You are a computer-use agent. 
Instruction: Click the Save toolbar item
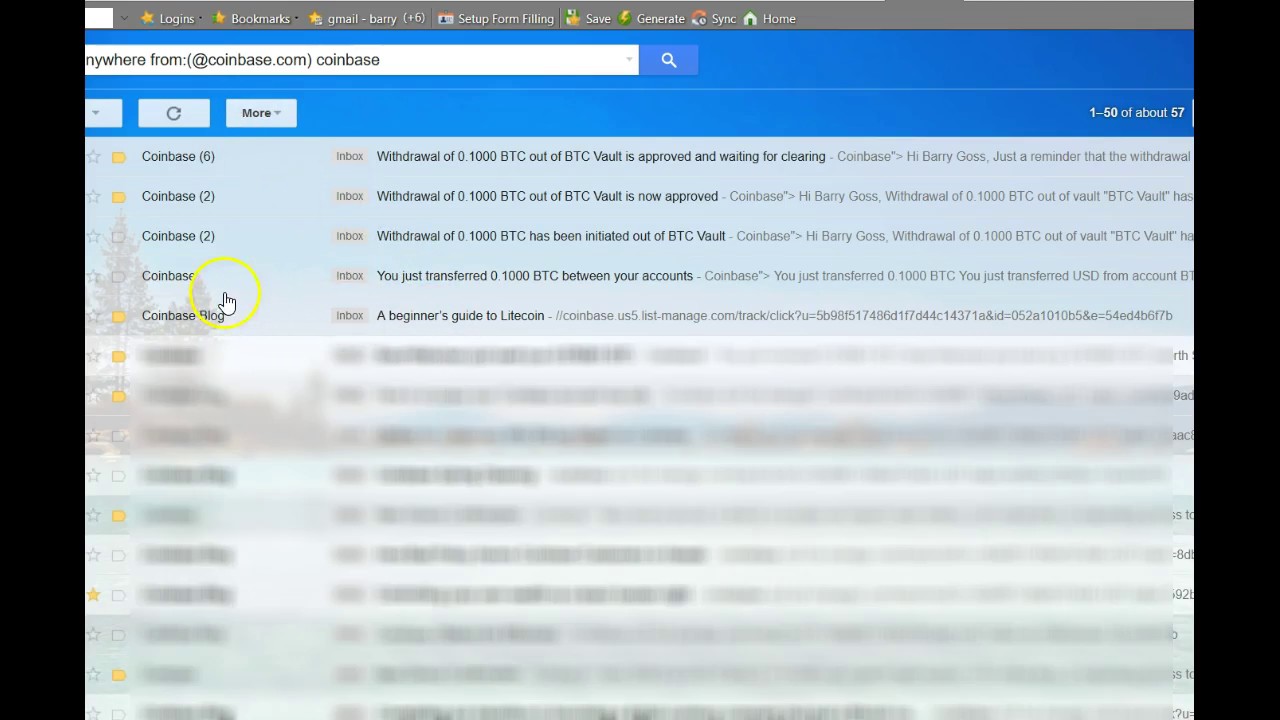(588, 19)
